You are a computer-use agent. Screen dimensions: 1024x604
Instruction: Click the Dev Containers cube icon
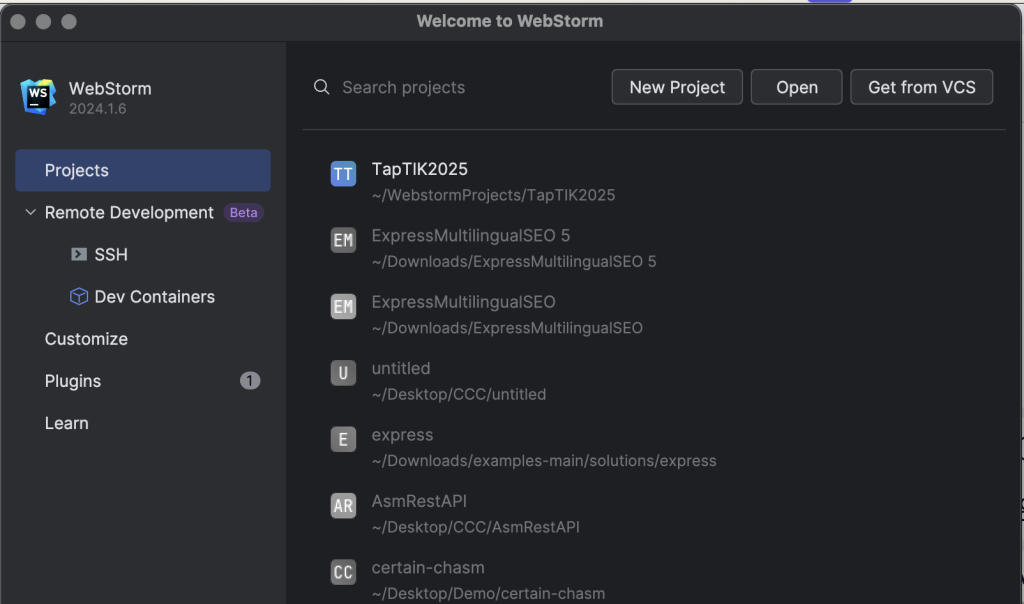79,297
